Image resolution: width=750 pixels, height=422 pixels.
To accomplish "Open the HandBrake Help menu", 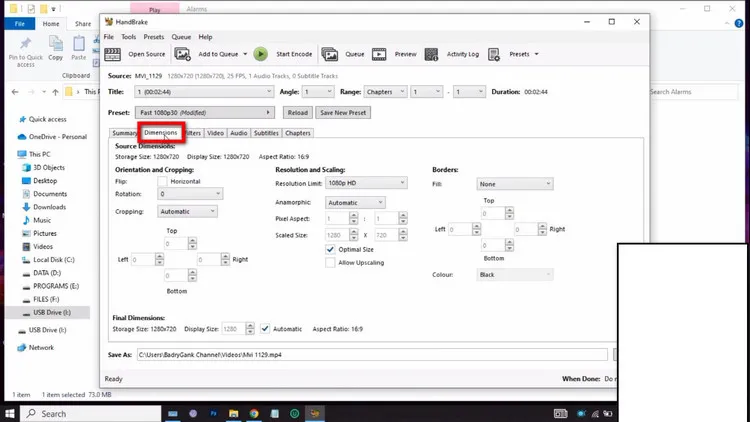I will click(205, 37).
